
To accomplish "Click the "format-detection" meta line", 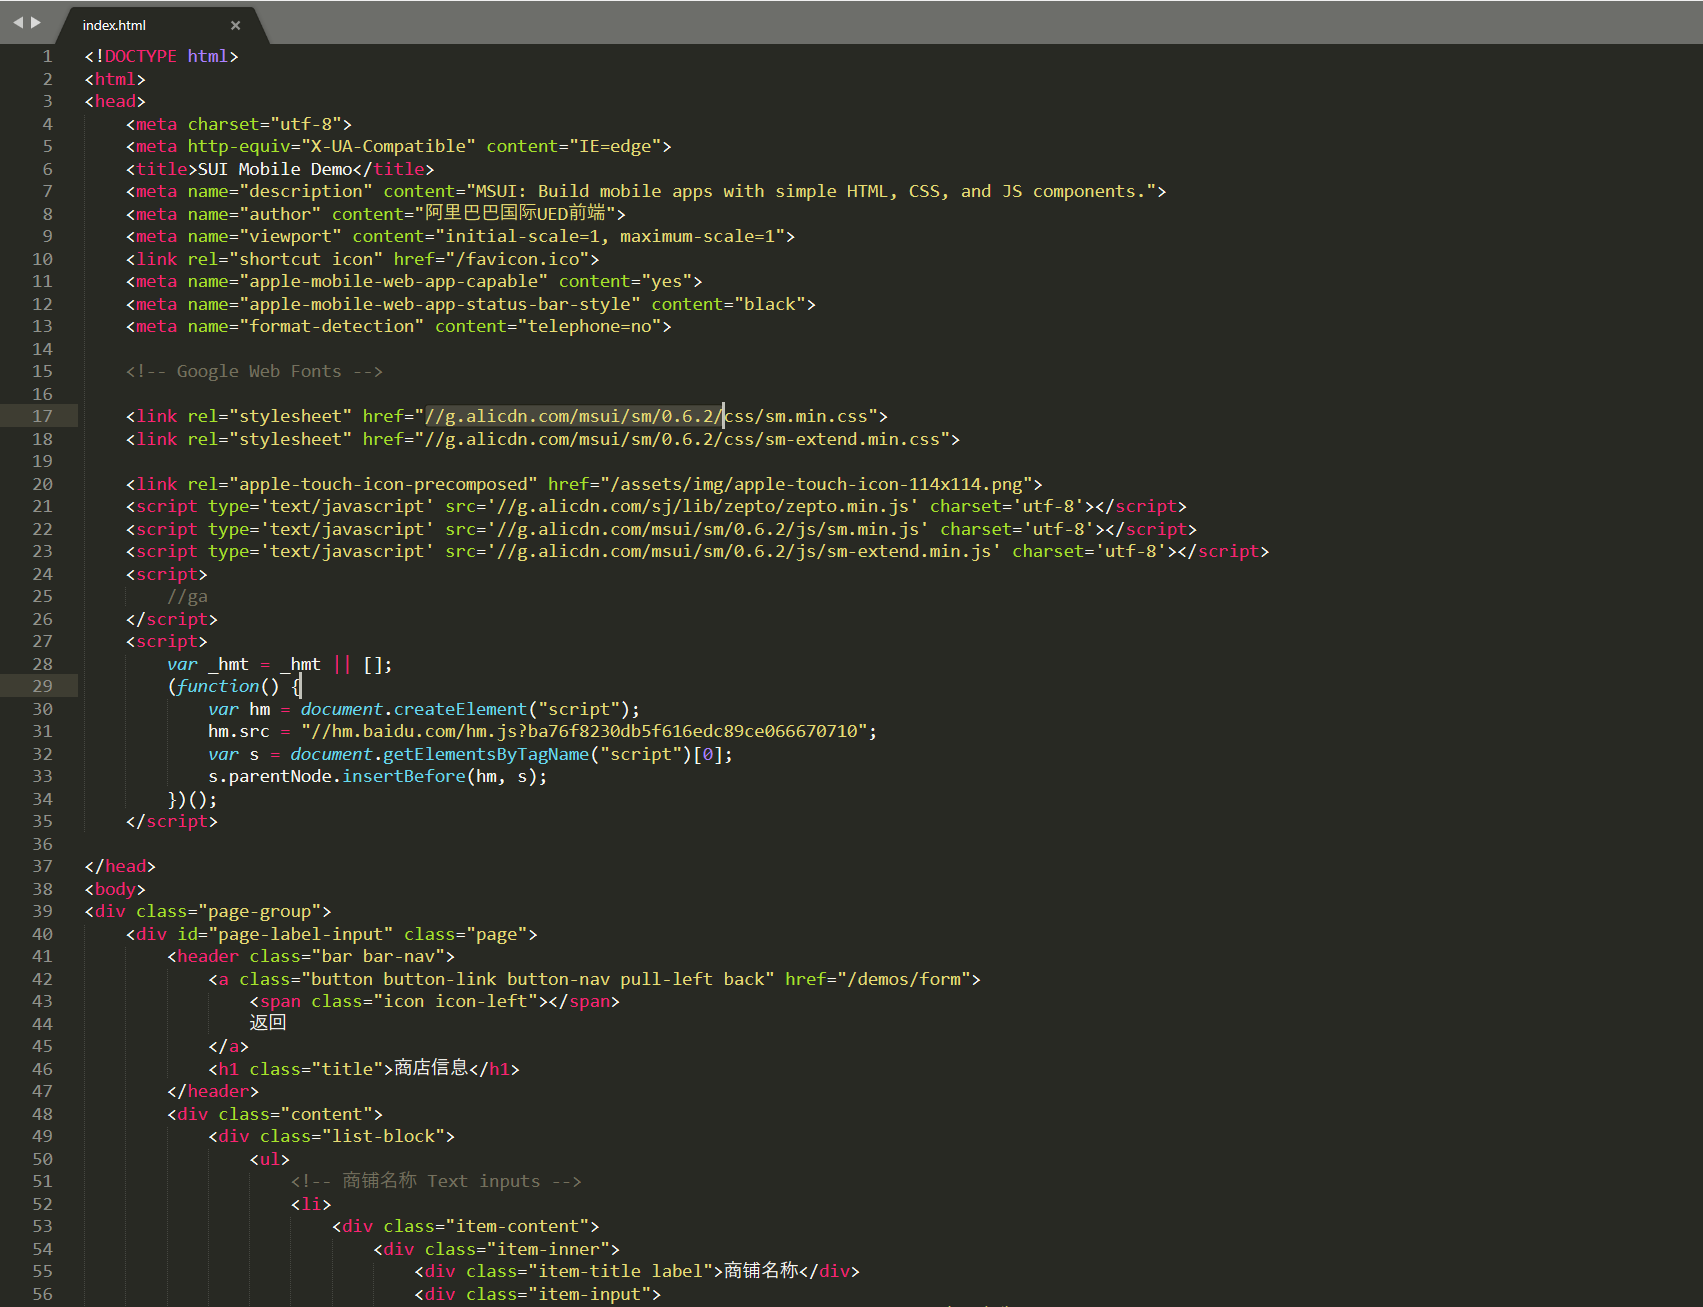I will tap(399, 326).
